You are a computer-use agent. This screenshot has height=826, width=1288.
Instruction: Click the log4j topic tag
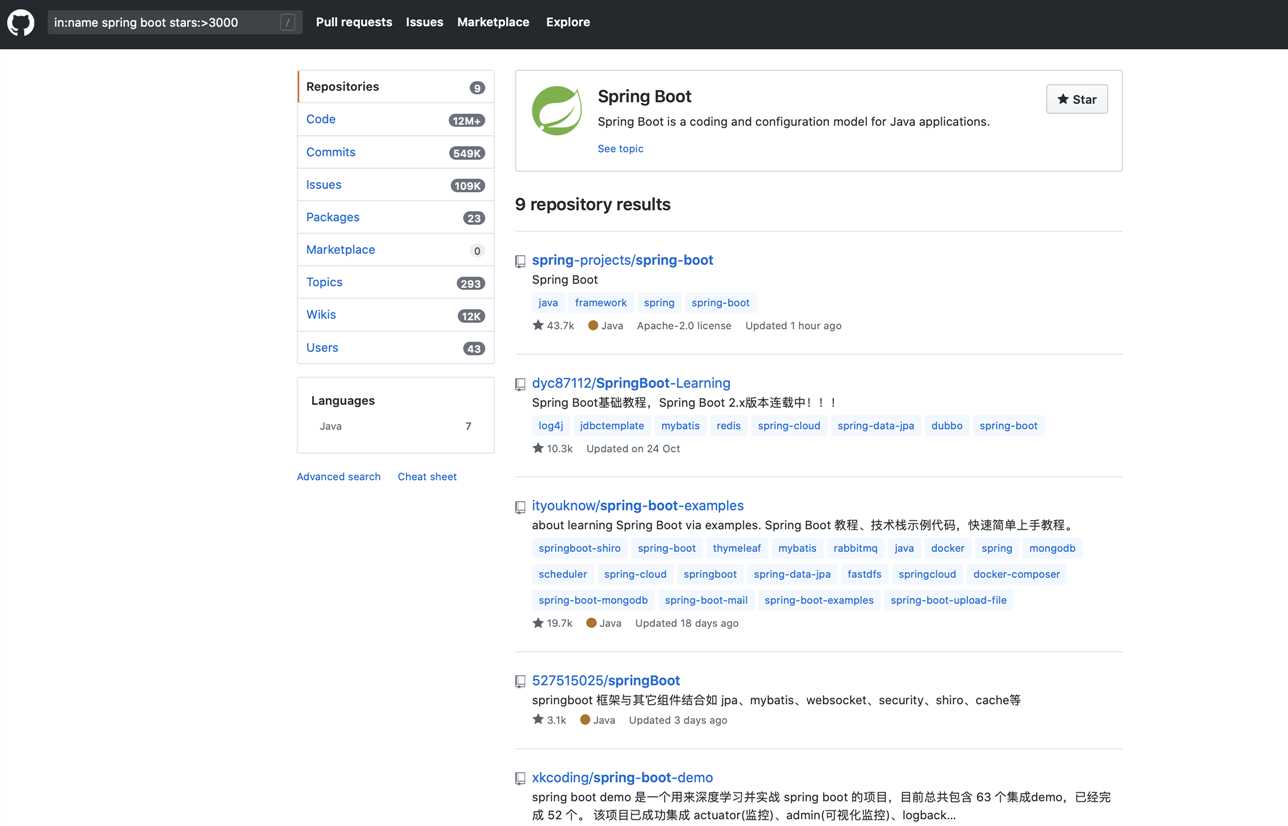pos(551,426)
